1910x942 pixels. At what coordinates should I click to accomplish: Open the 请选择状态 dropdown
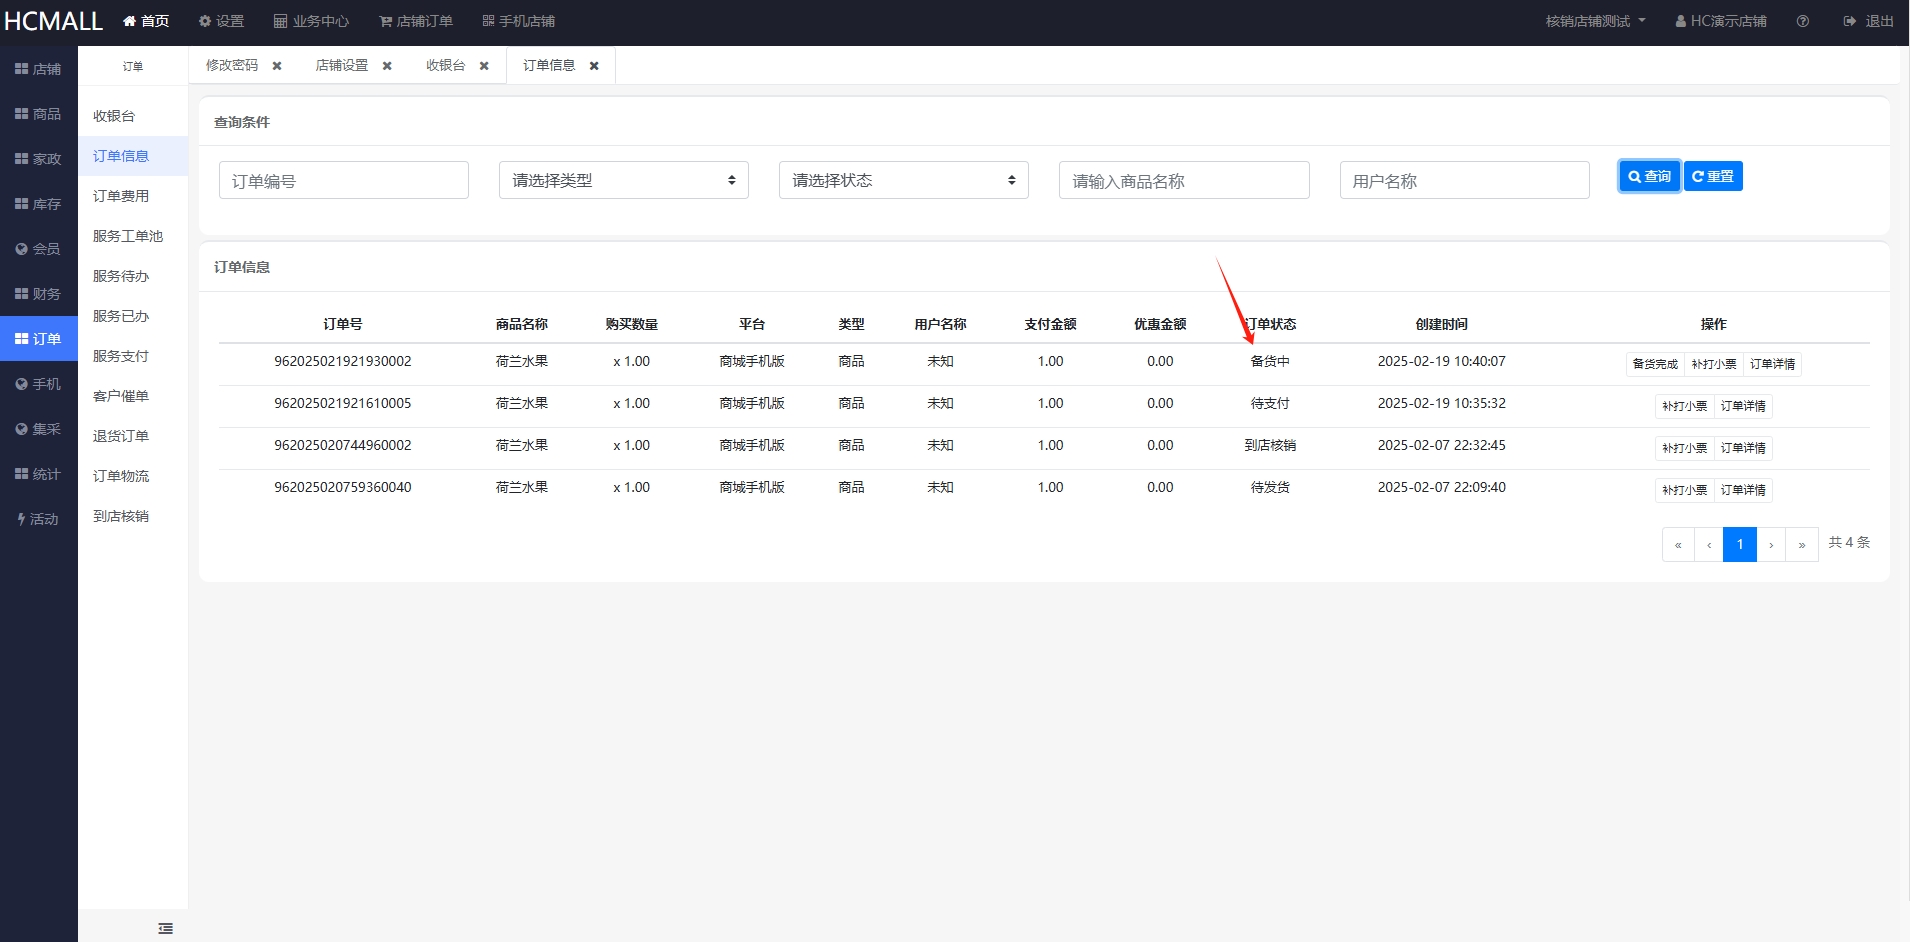click(904, 180)
